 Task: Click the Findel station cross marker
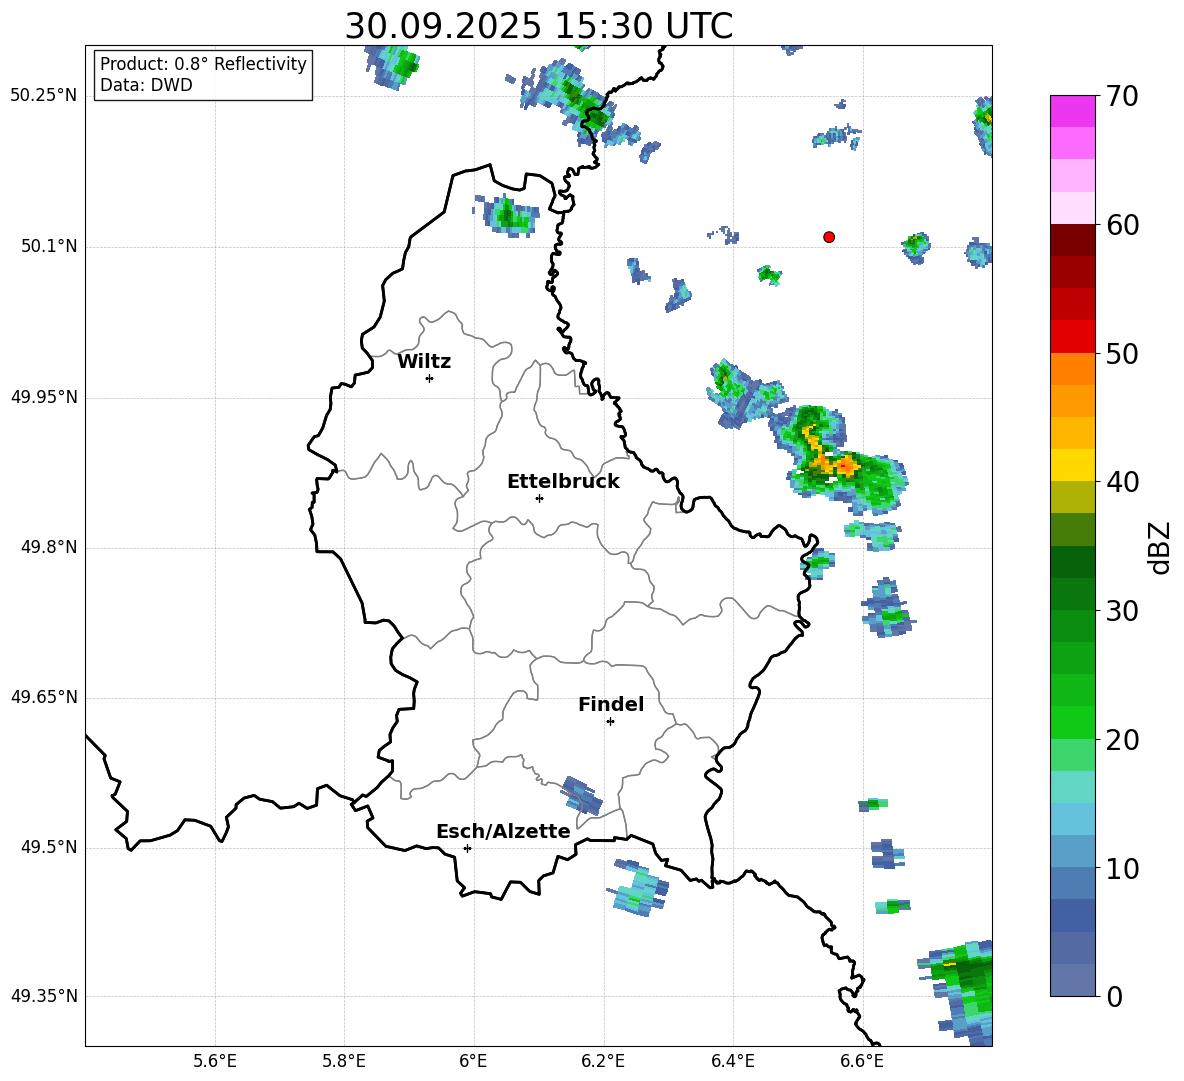click(610, 721)
